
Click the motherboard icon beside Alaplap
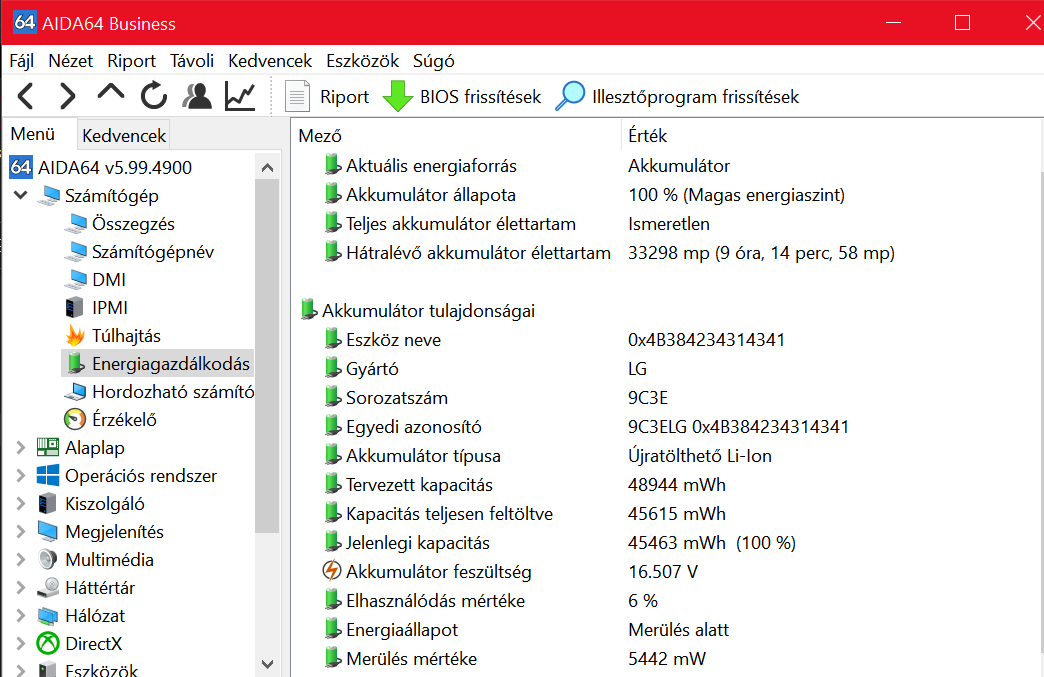pos(48,447)
